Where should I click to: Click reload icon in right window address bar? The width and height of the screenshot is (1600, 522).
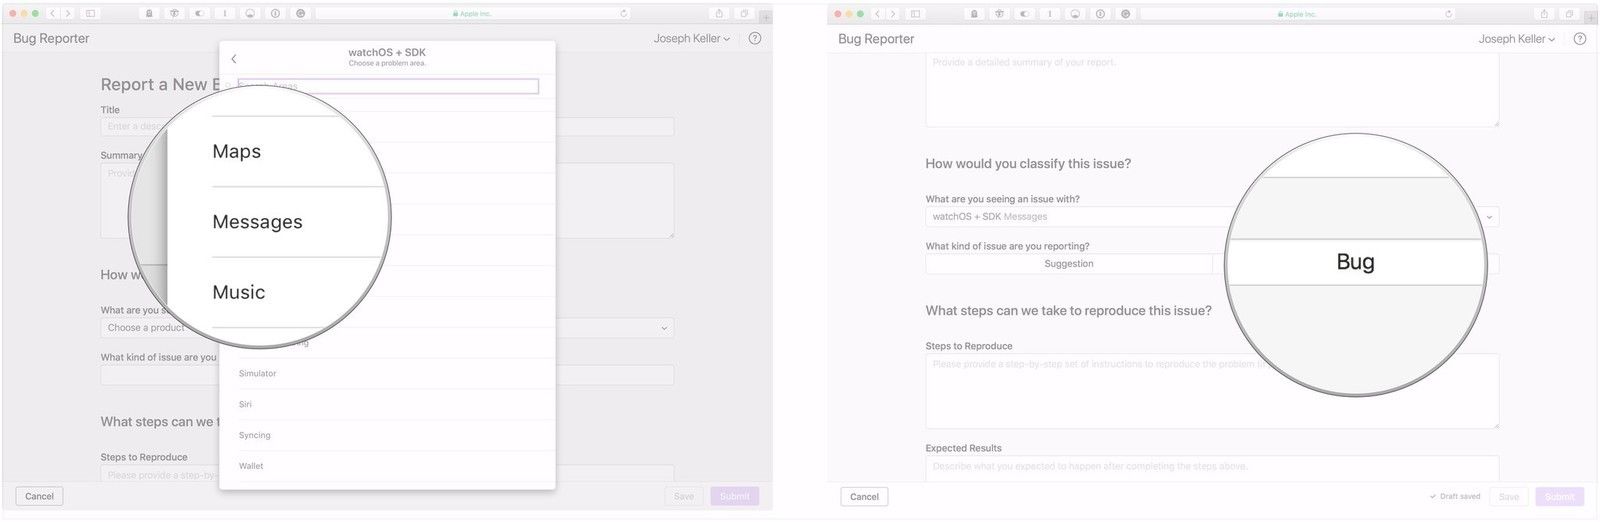click(x=1448, y=14)
